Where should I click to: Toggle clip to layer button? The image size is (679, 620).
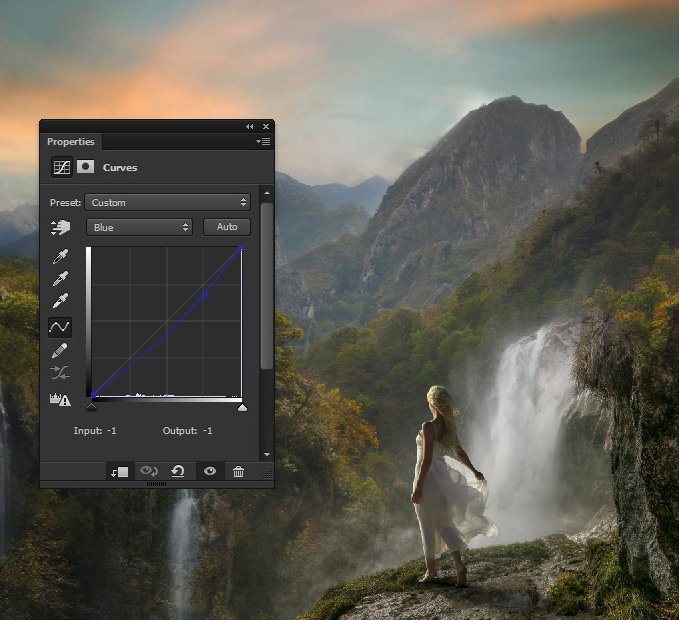coord(120,472)
